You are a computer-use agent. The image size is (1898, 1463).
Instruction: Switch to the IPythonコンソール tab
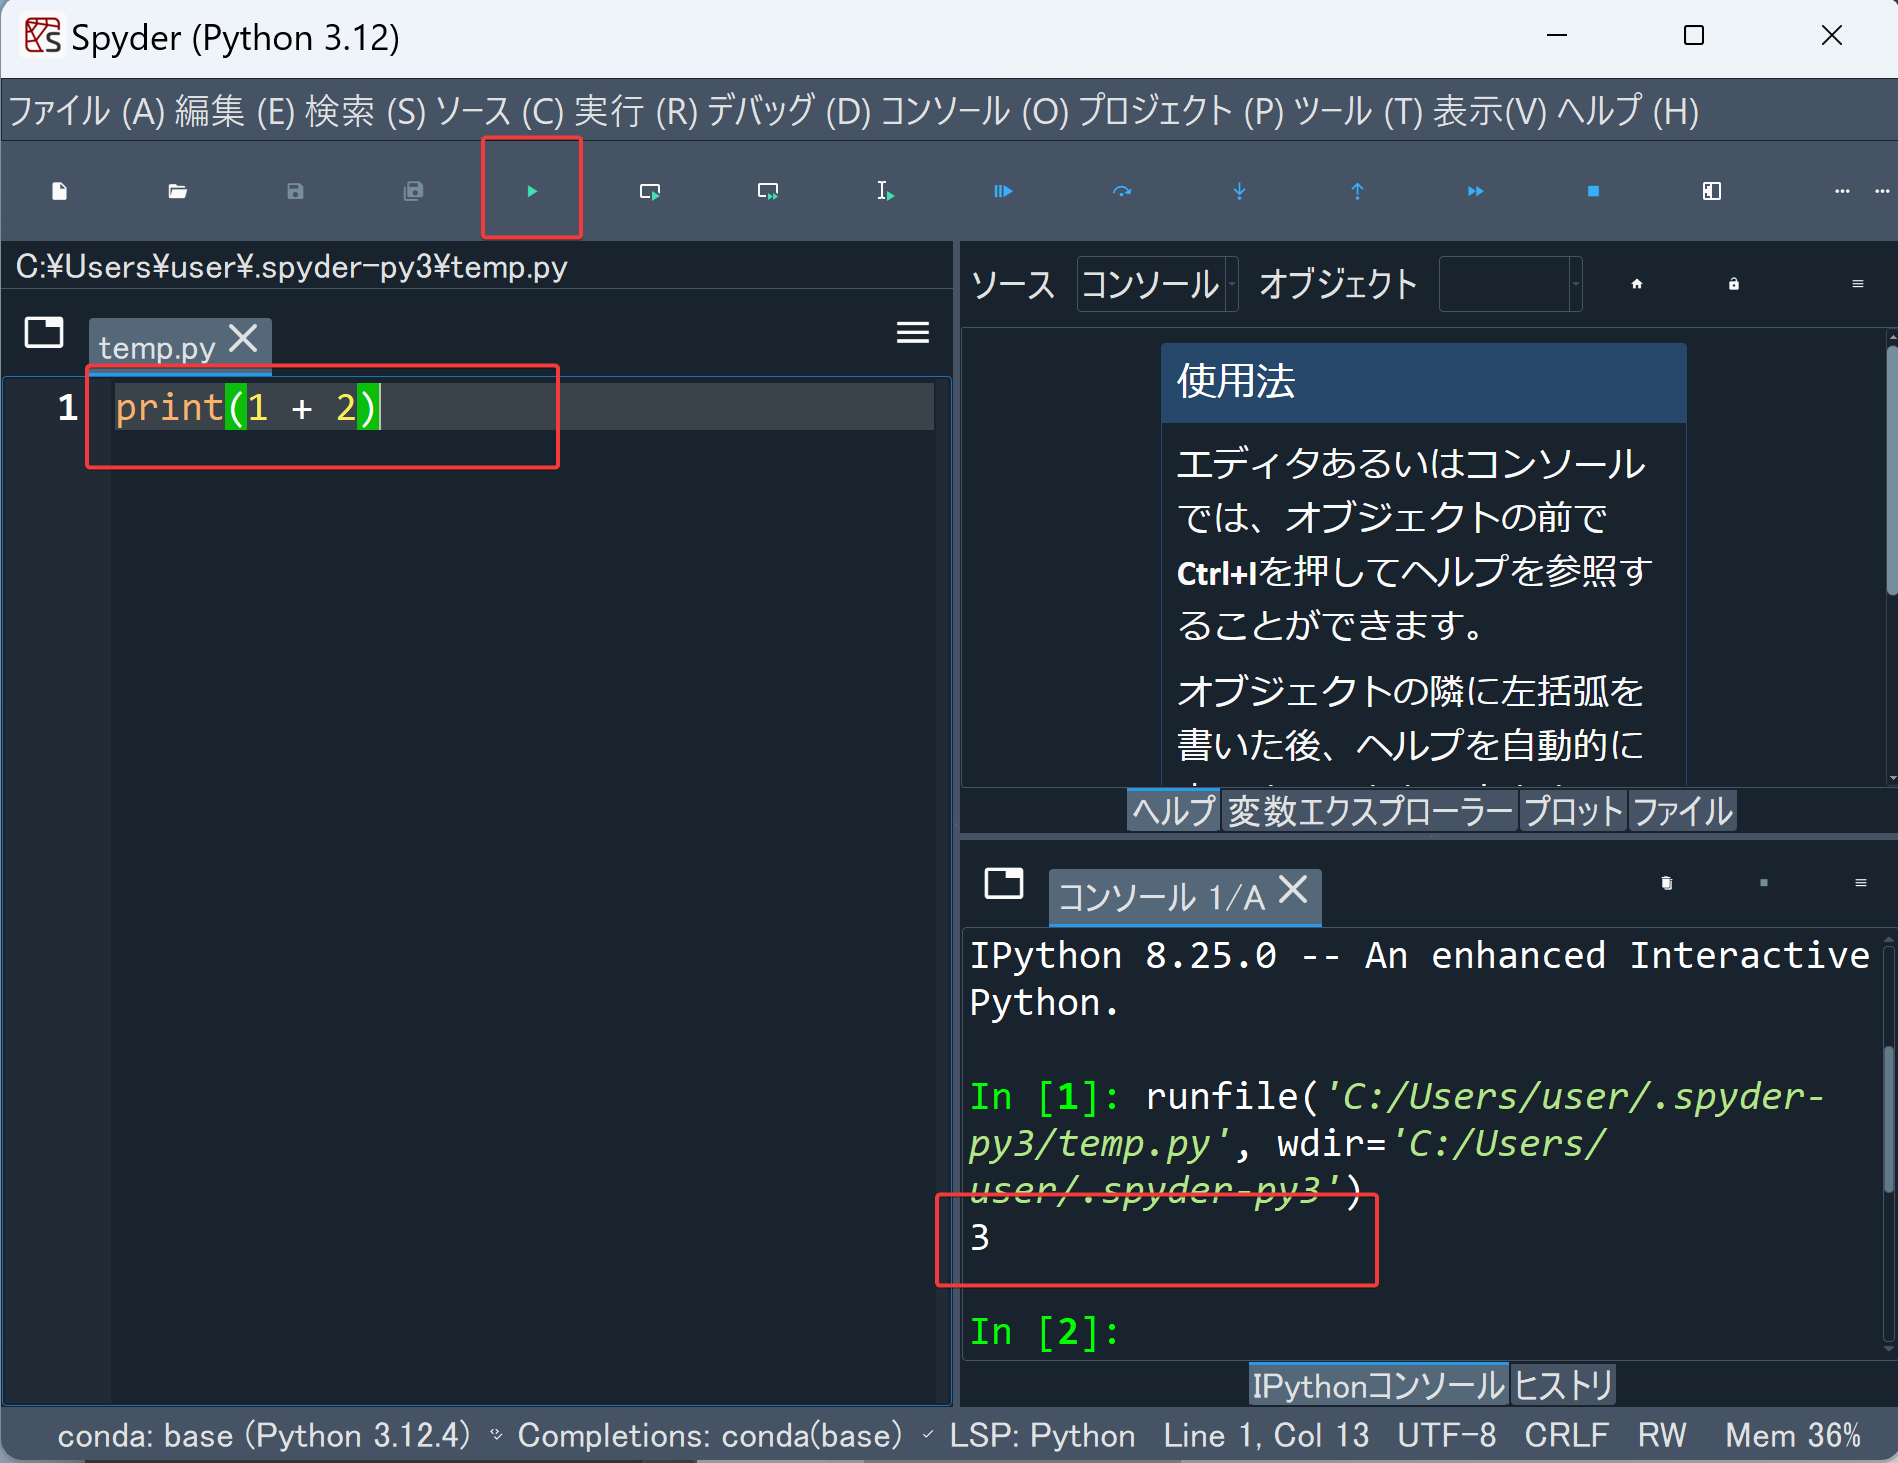click(x=1378, y=1385)
